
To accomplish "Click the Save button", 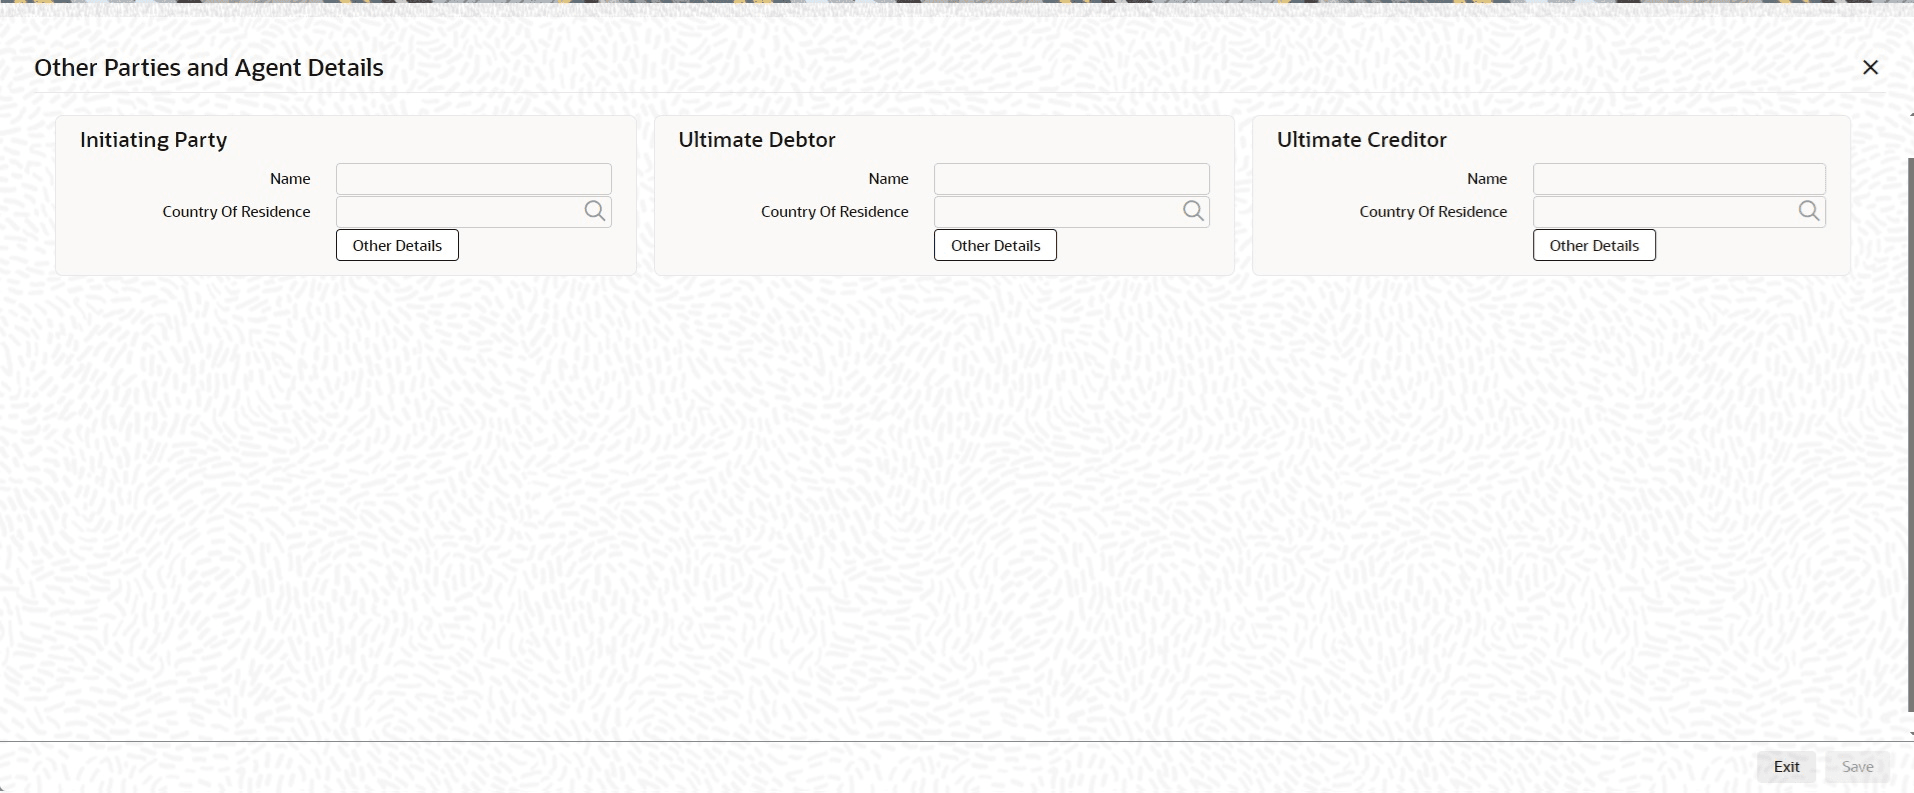I will click(x=1857, y=767).
